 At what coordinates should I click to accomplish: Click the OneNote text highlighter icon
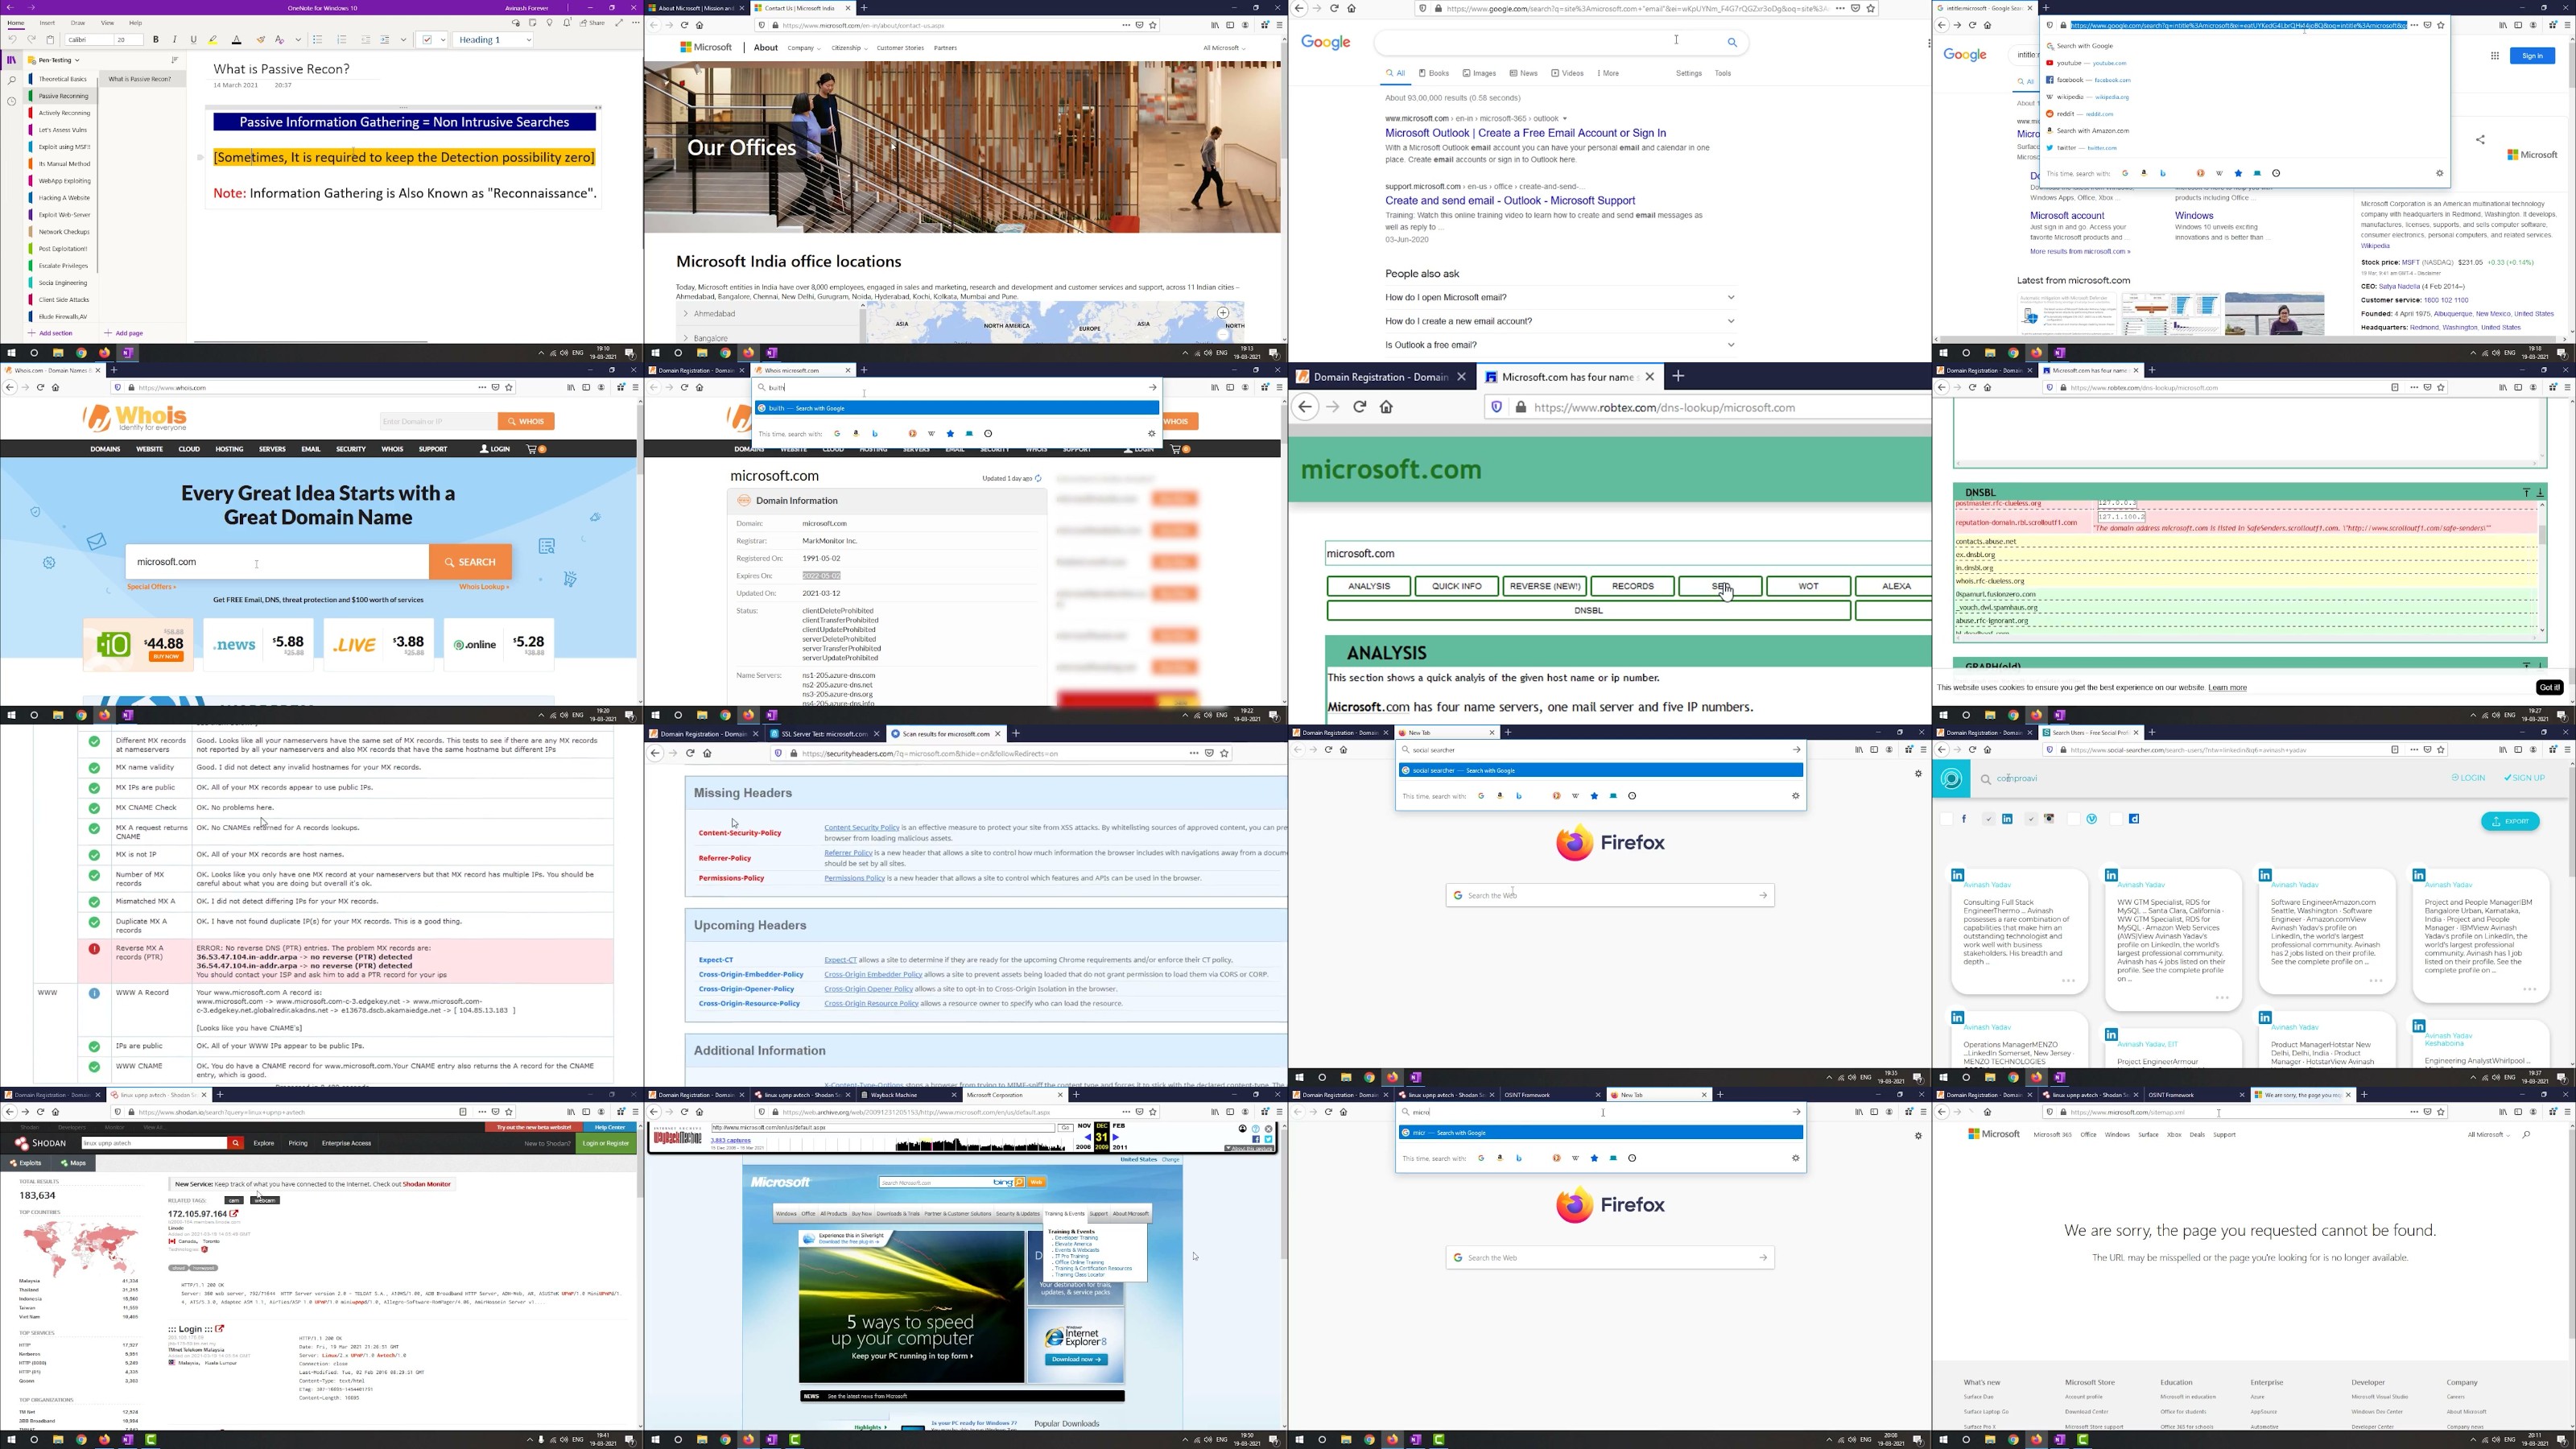pos(213,40)
